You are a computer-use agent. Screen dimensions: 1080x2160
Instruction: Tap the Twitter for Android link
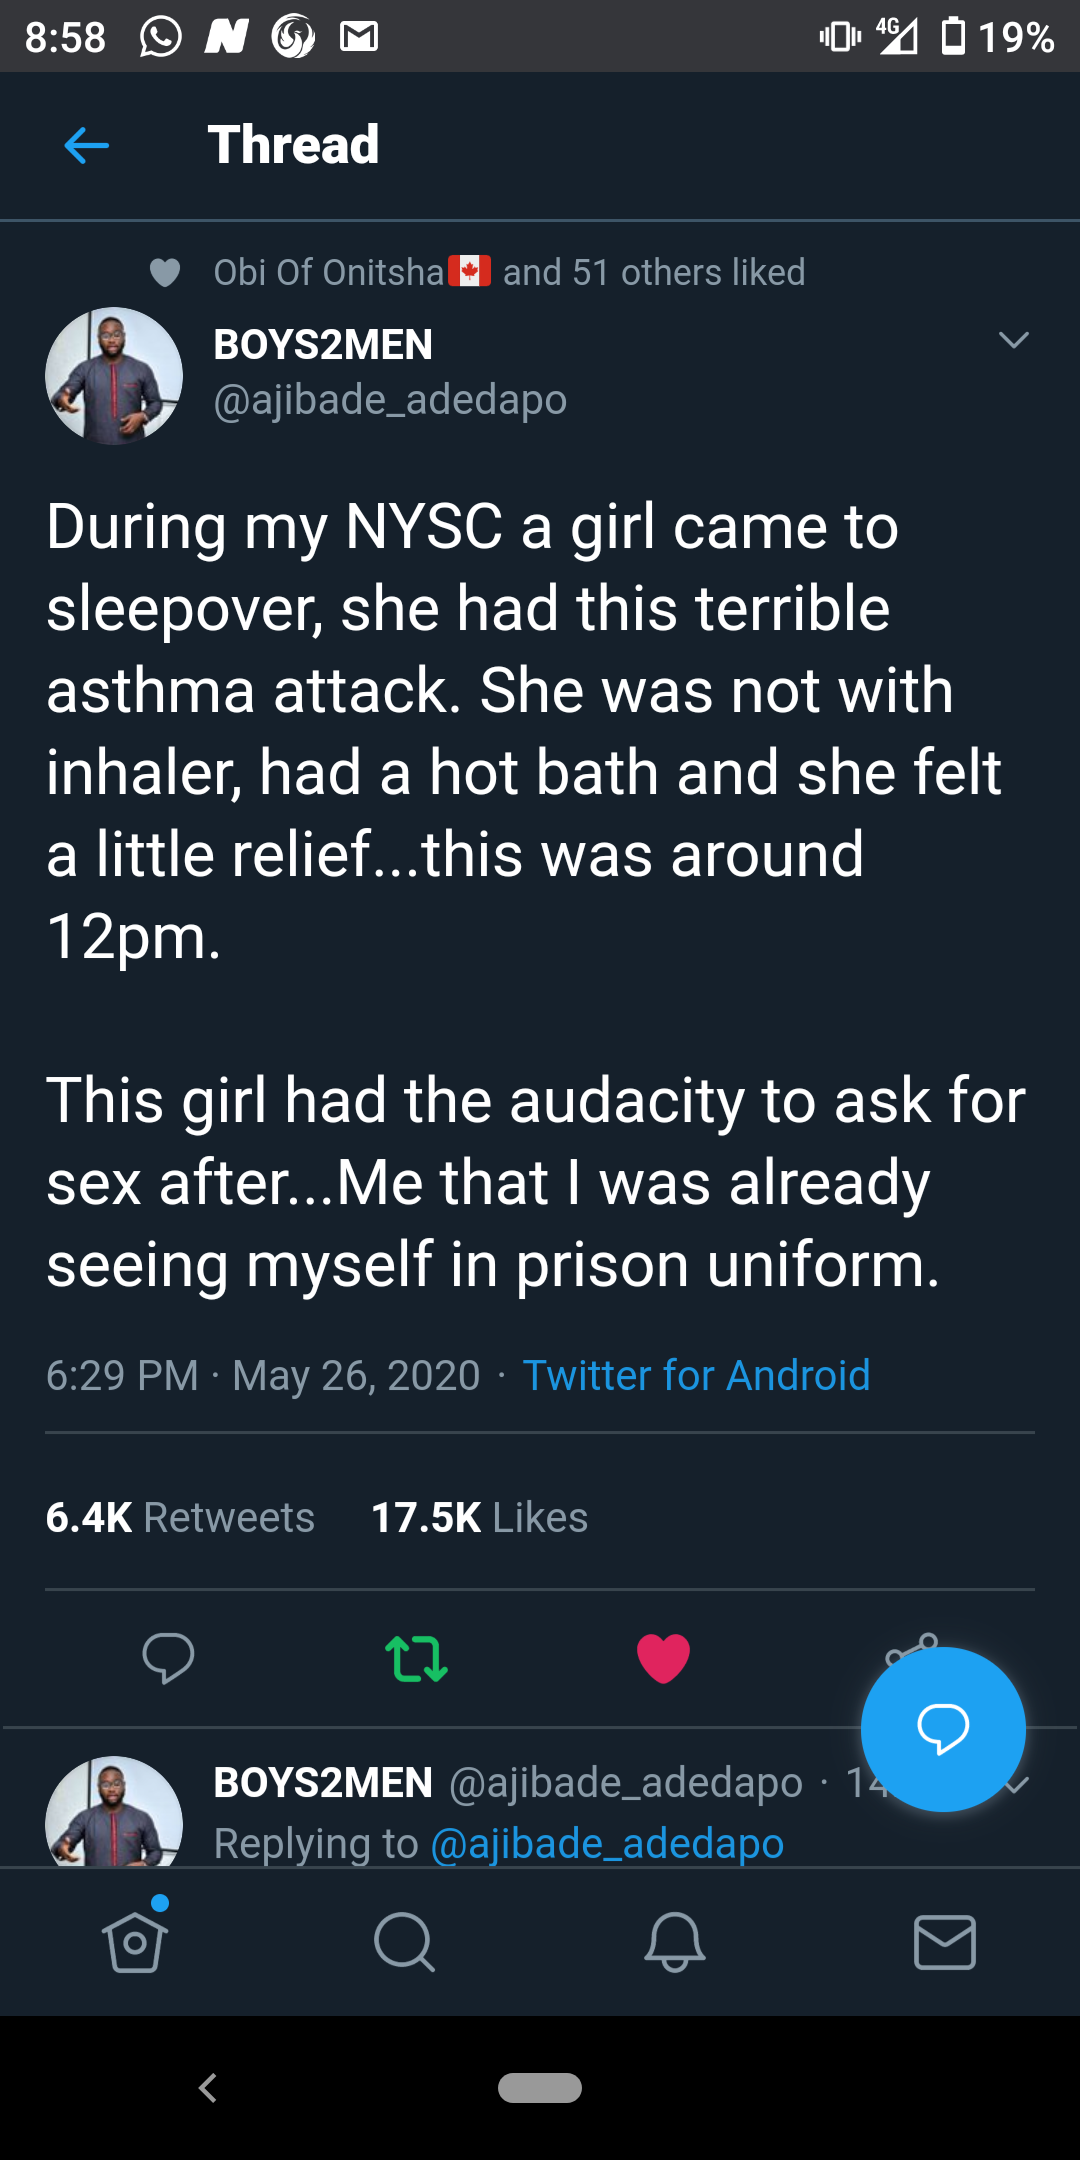696,1376
